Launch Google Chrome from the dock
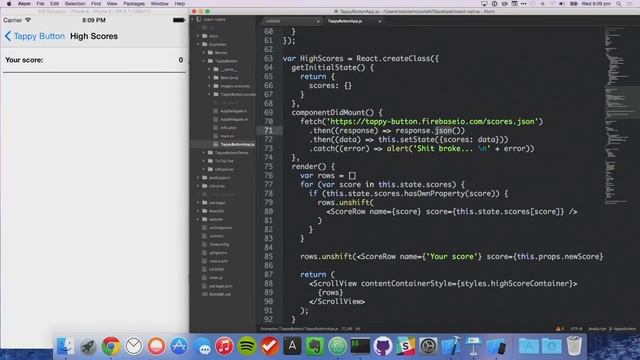640x360 pixels. coord(111,347)
